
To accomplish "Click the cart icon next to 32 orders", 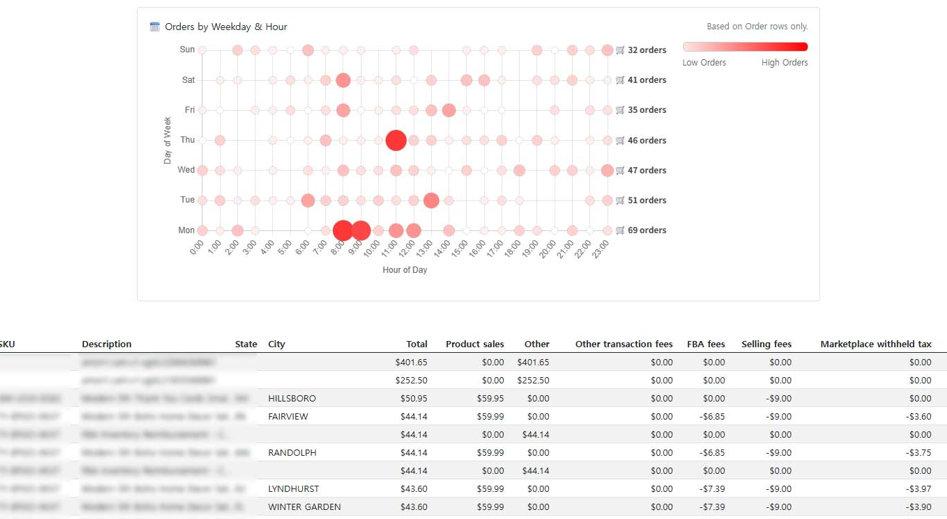I will 620,50.
